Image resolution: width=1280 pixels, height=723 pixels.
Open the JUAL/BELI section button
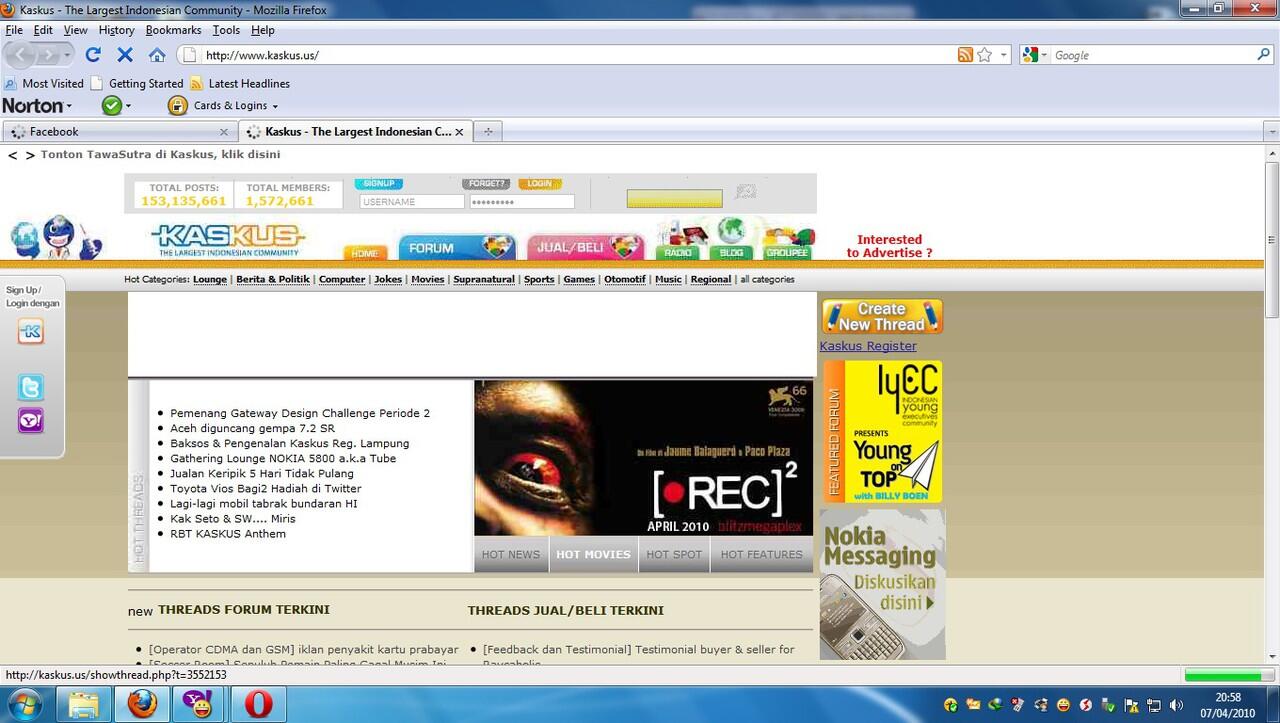[585, 248]
